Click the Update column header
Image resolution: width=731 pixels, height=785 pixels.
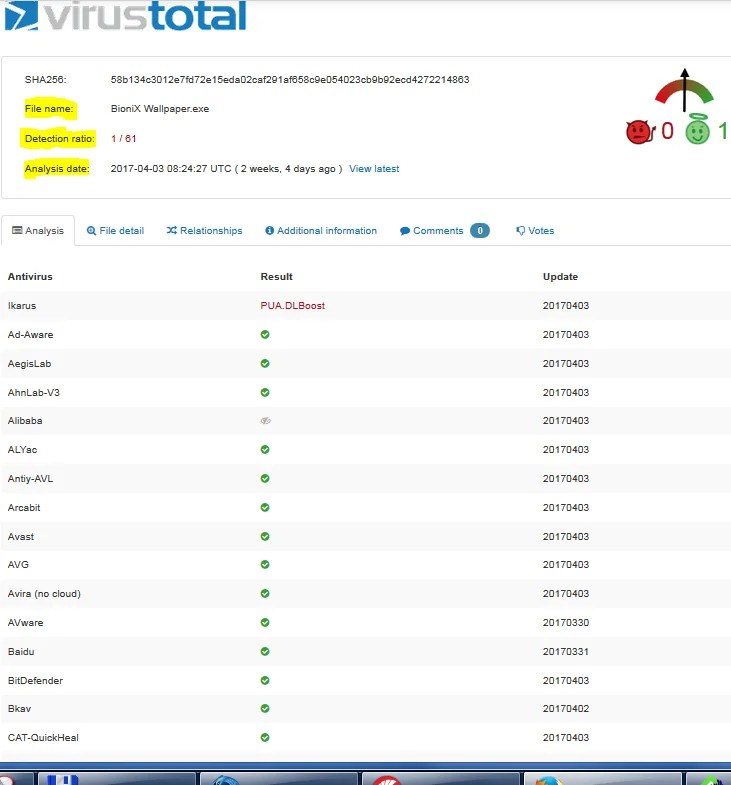(x=560, y=277)
